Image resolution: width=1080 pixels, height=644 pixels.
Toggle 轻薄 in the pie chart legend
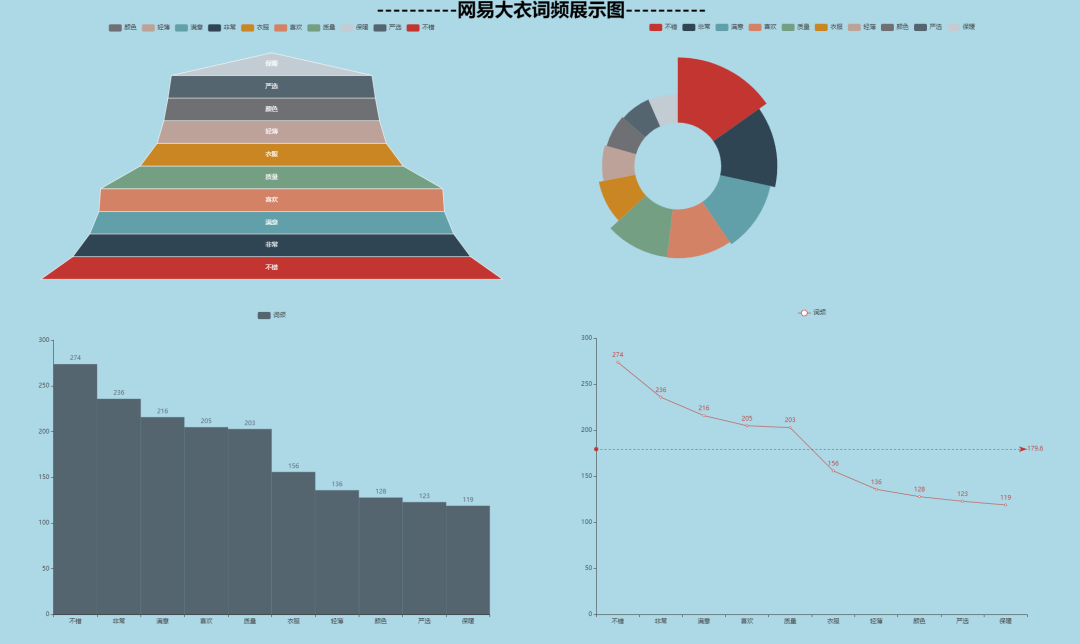click(862, 27)
